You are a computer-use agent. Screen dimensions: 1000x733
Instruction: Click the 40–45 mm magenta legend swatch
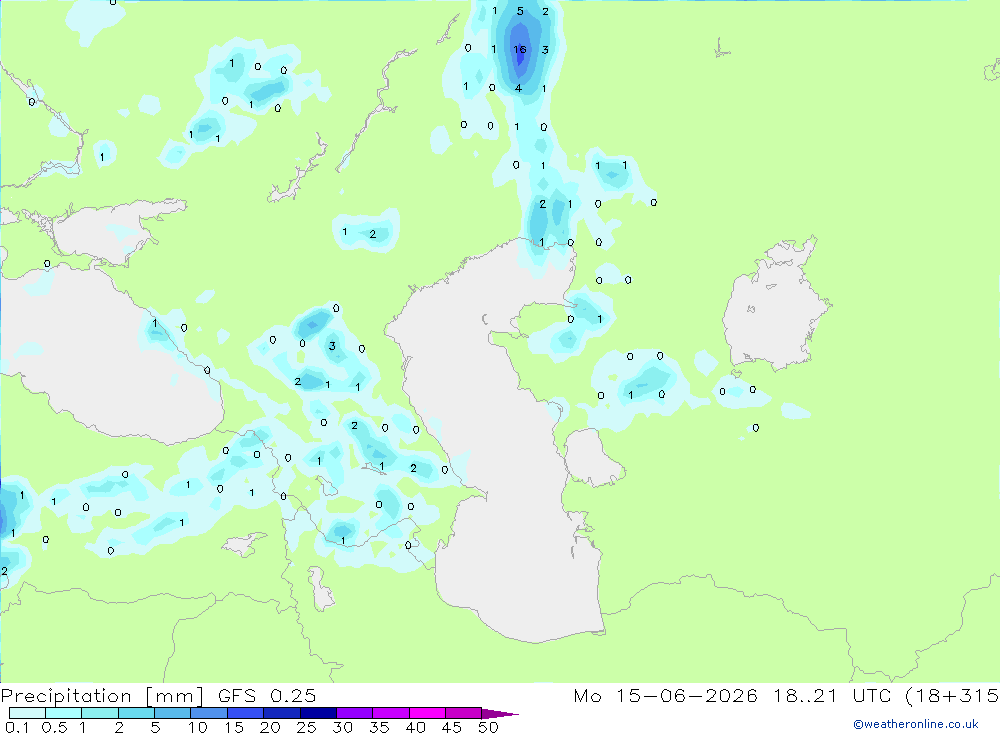click(x=427, y=713)
